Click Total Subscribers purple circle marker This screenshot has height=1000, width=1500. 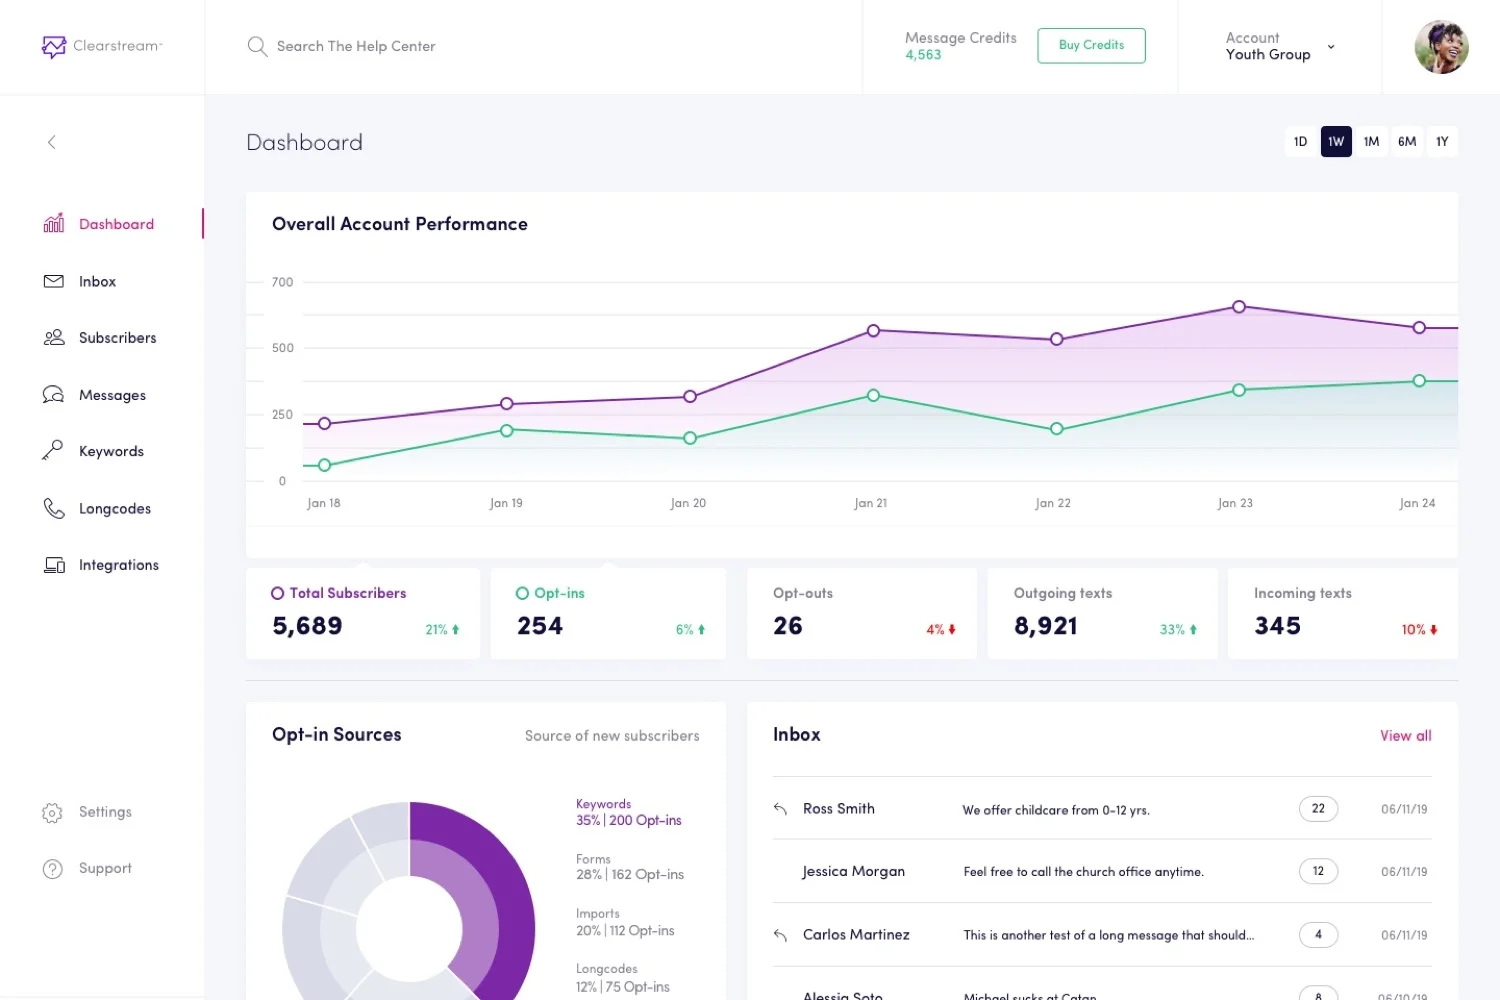click(x=278, y=593)
